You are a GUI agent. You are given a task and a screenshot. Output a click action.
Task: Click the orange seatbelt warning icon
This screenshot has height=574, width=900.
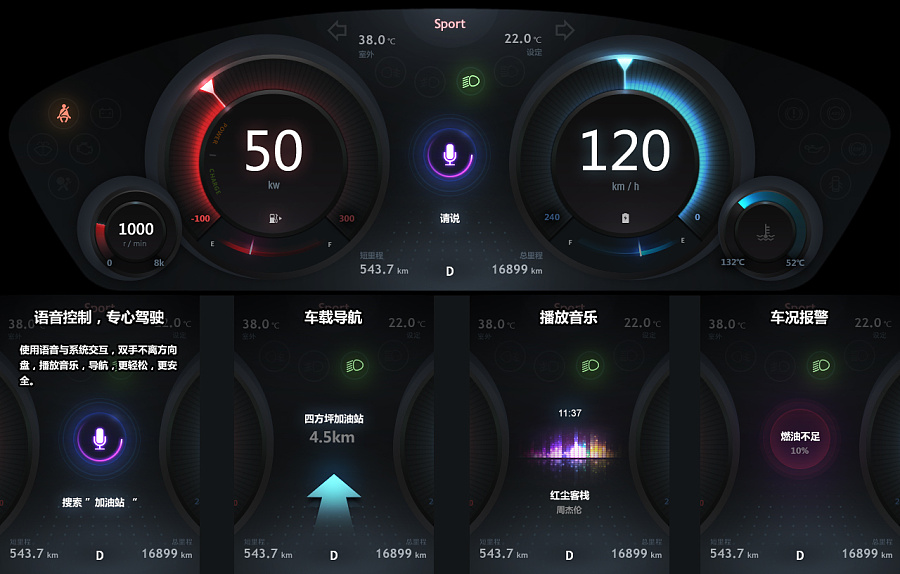click(64, 113)
